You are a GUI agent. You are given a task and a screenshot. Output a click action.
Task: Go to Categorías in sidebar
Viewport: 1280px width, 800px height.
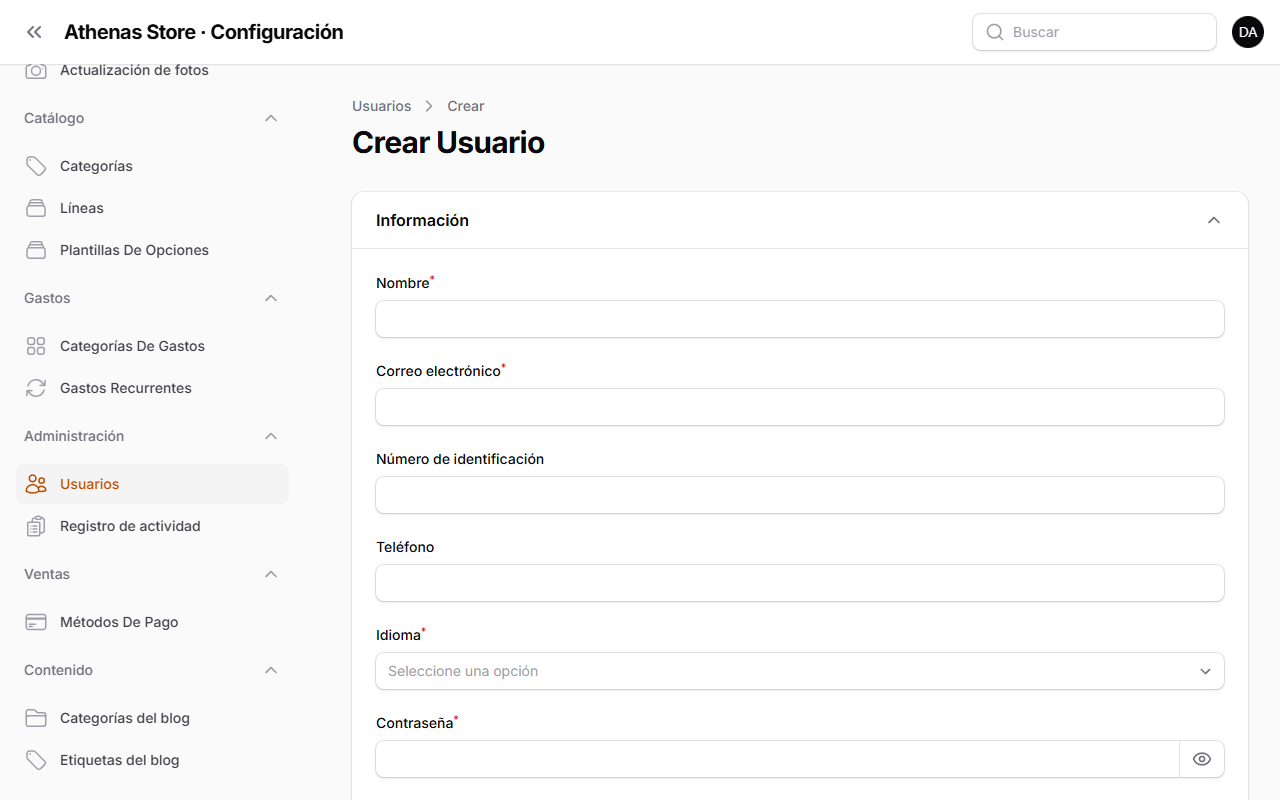[152, 166]
